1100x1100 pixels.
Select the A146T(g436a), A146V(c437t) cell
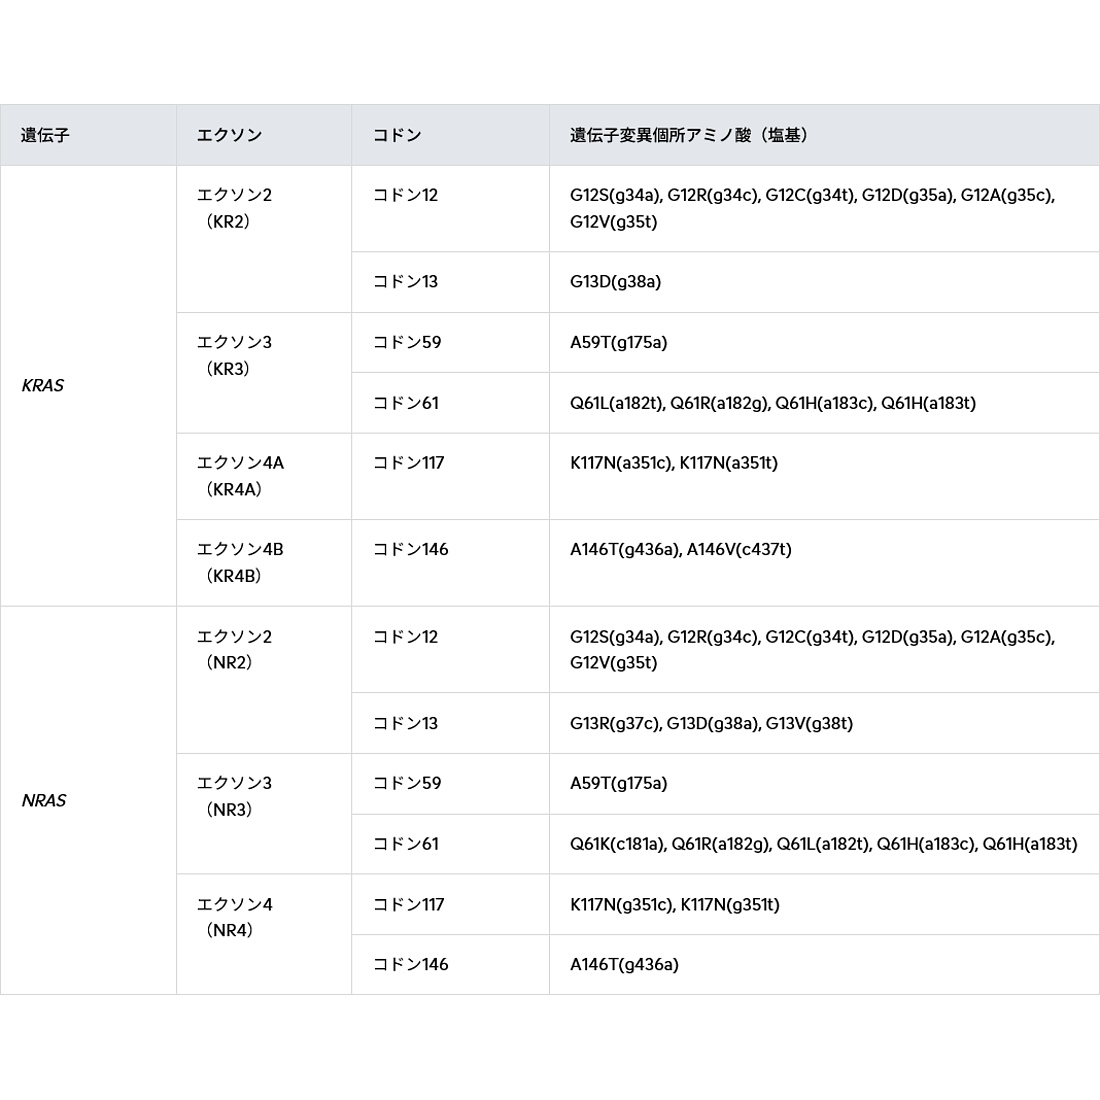coord(824,563)
